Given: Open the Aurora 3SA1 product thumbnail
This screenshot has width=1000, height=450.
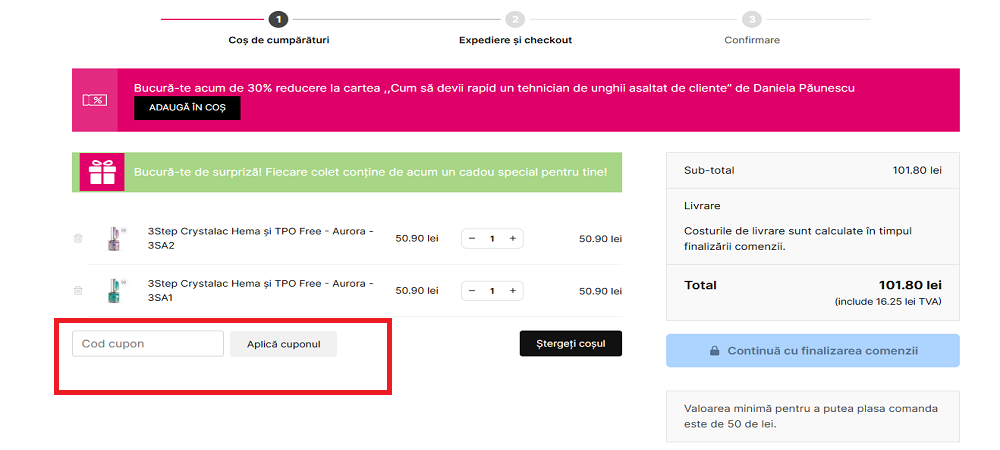Looking at the screenshot, I should coord(114,291).
